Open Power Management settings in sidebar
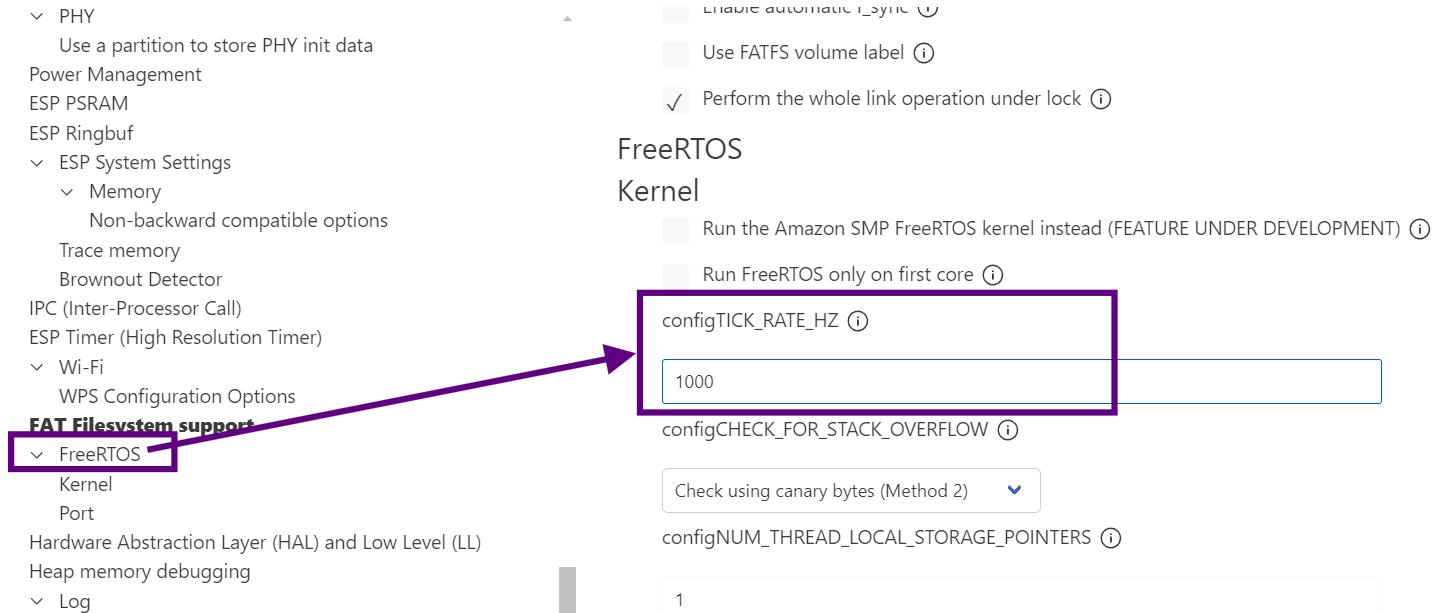The image size is (1442, 613). tap(115, 75)
